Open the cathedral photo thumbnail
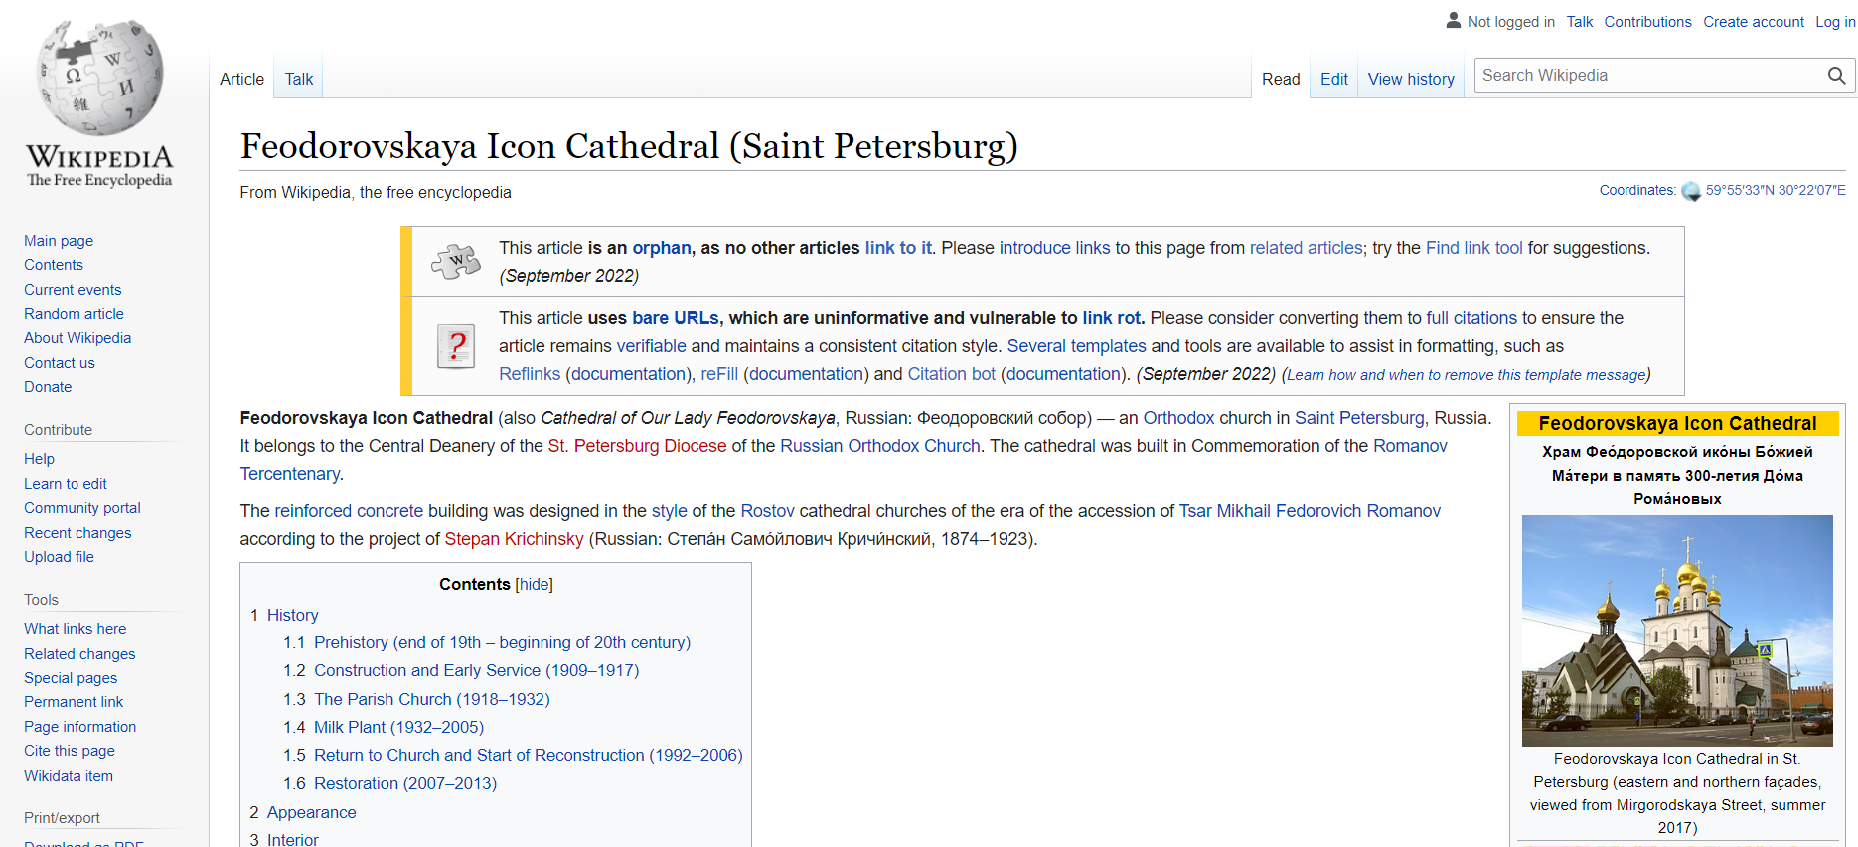The image size is (1858, 847). point(1677,631)
